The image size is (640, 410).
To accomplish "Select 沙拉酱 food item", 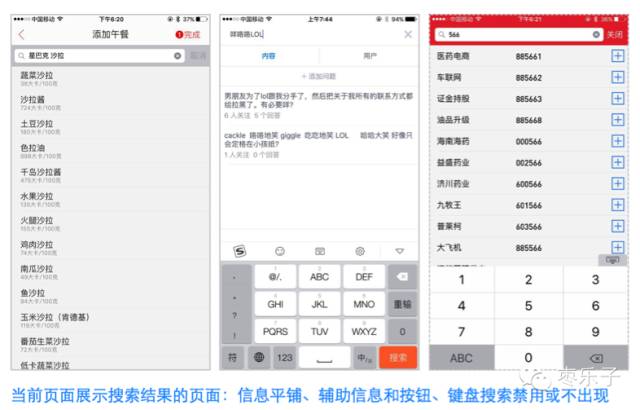I will 110,103.
